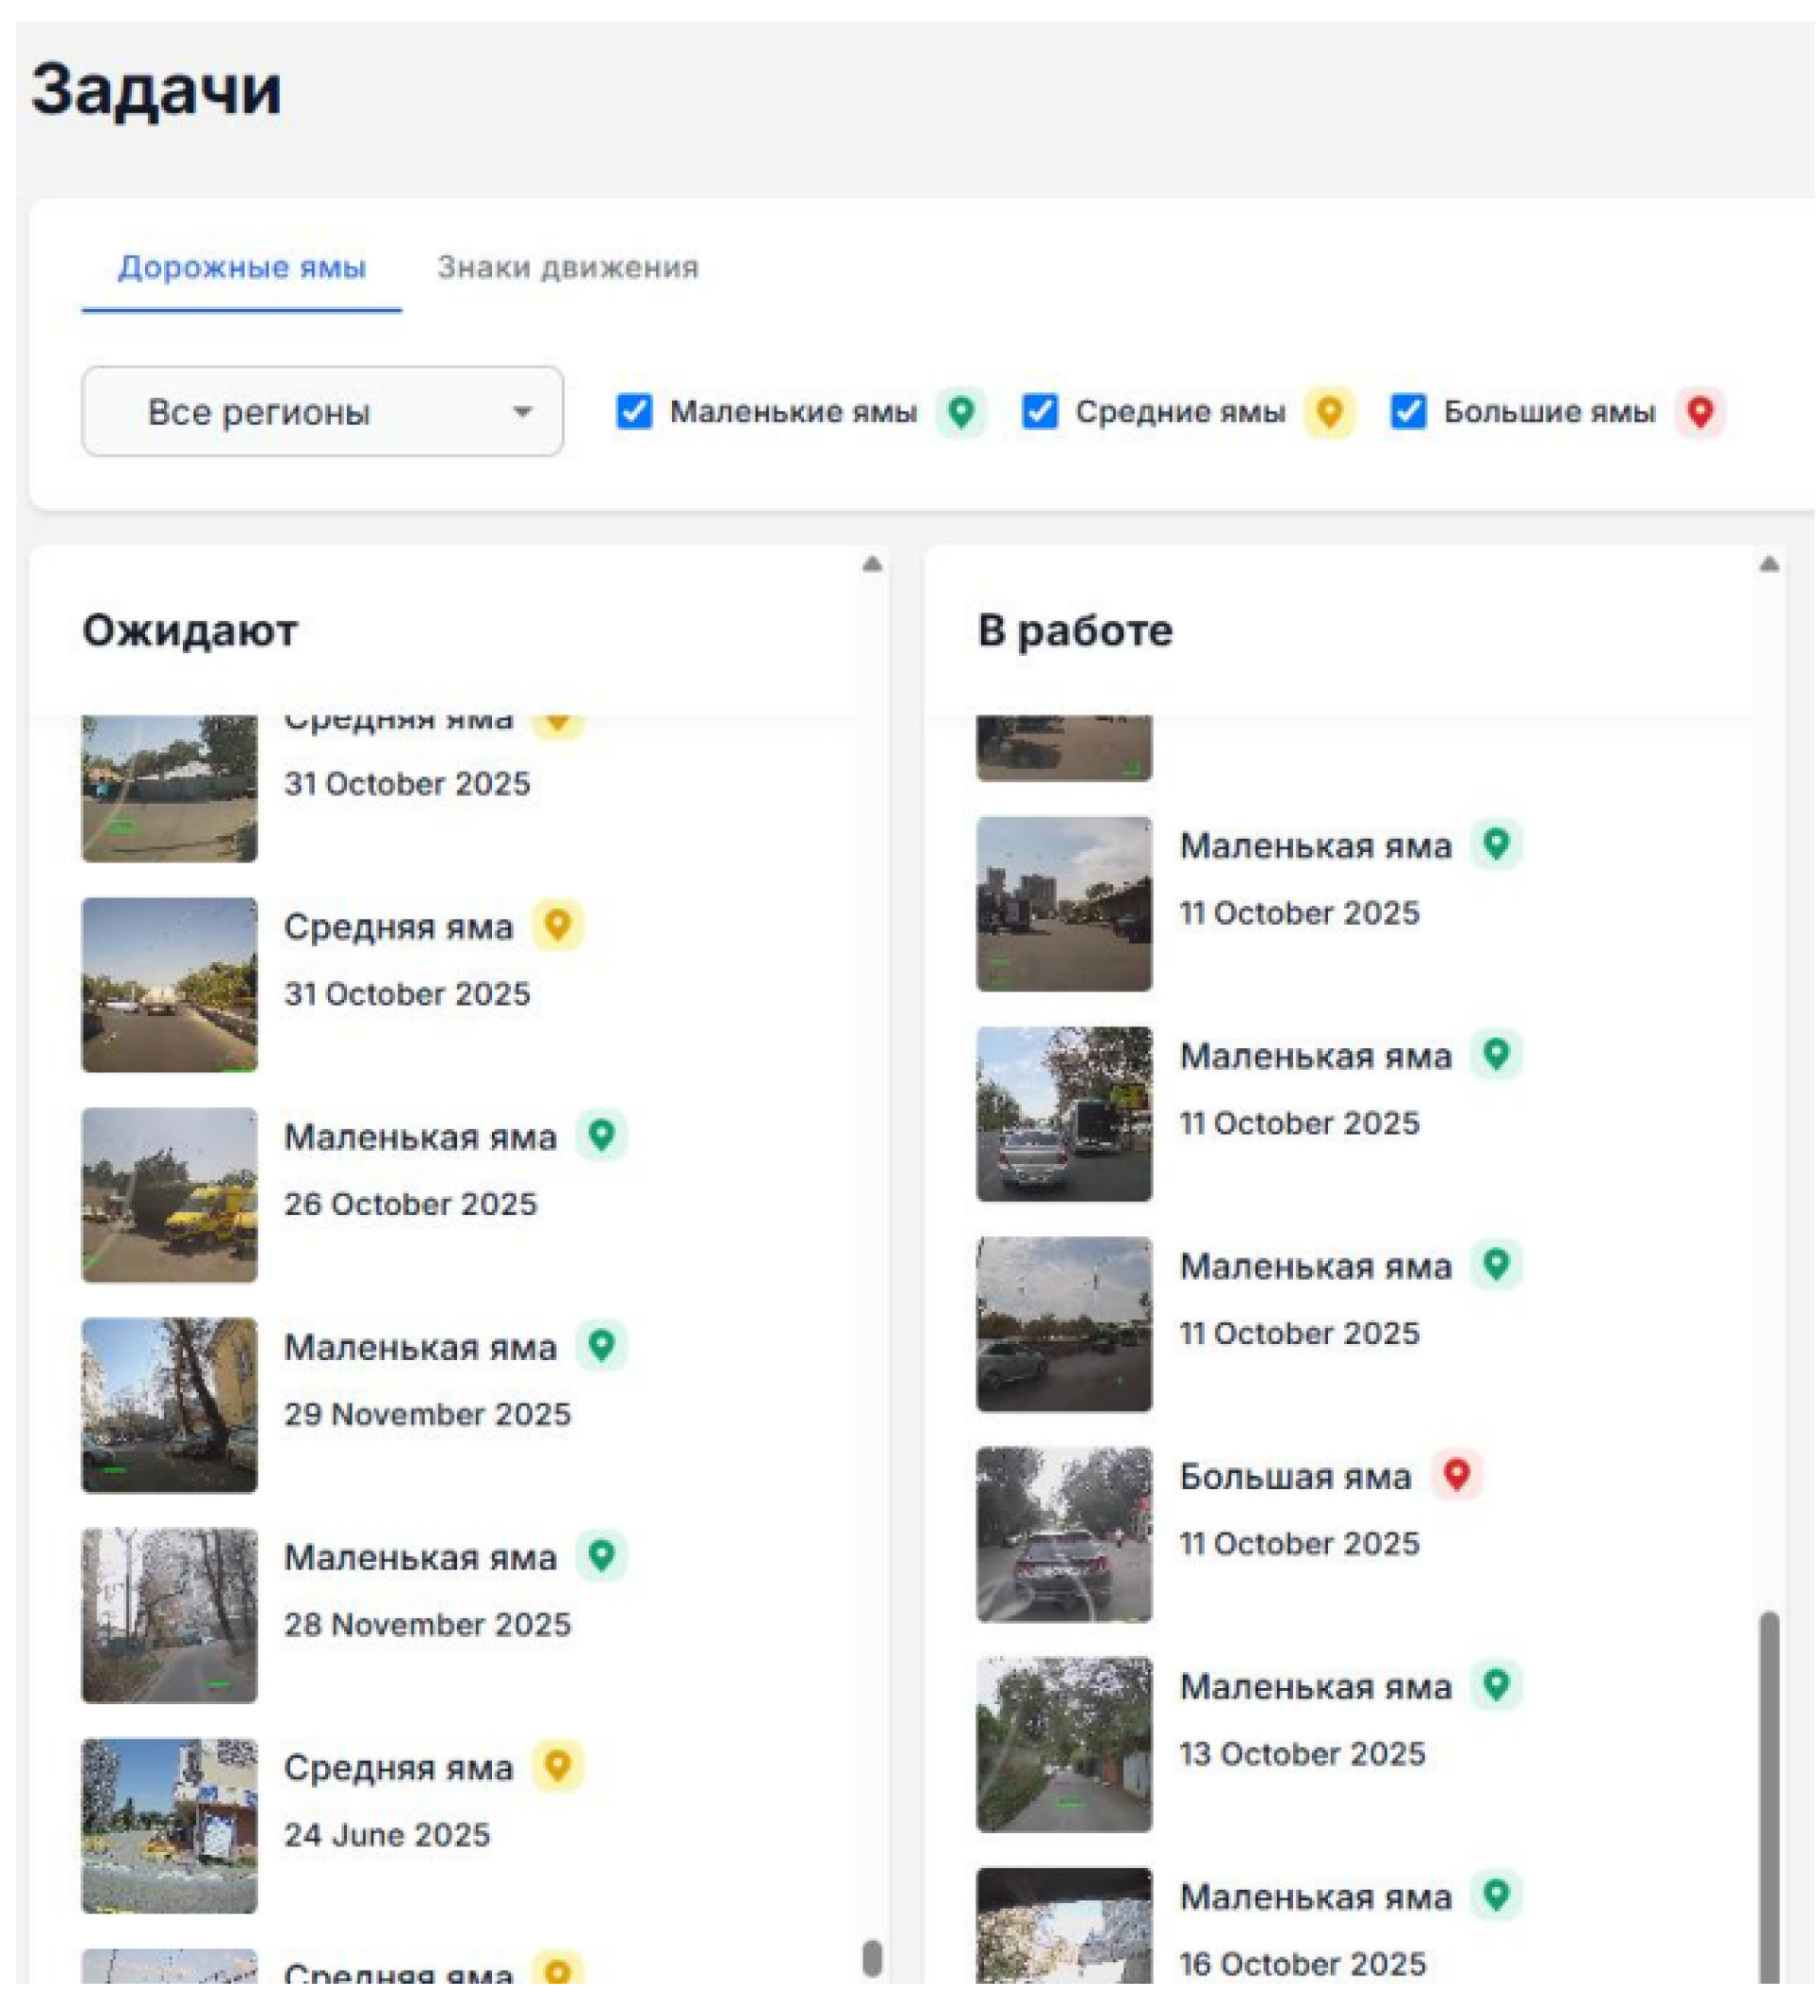The image size is (1820, 2016).
Task: Open thumbnail of 24 June 2025 pothole
Action: click(x=169, y=1827)
